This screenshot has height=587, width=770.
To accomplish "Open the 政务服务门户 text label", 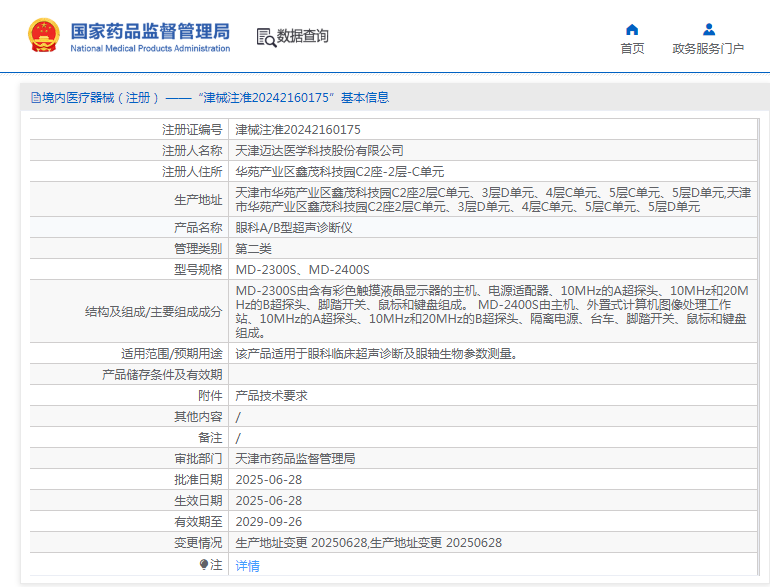I will (708, 49).
